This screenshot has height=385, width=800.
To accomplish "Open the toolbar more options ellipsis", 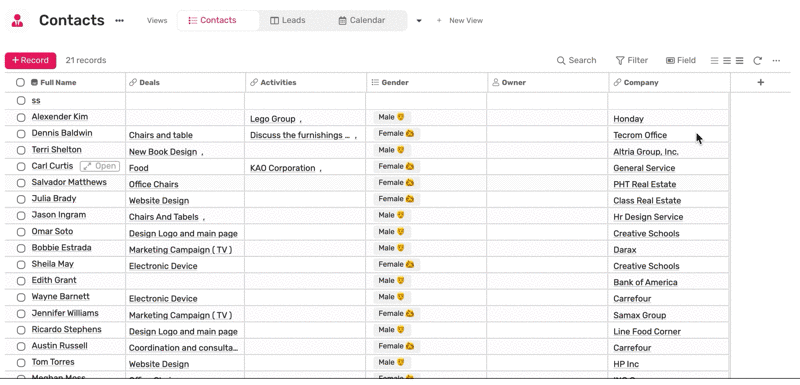I will 776,61.
